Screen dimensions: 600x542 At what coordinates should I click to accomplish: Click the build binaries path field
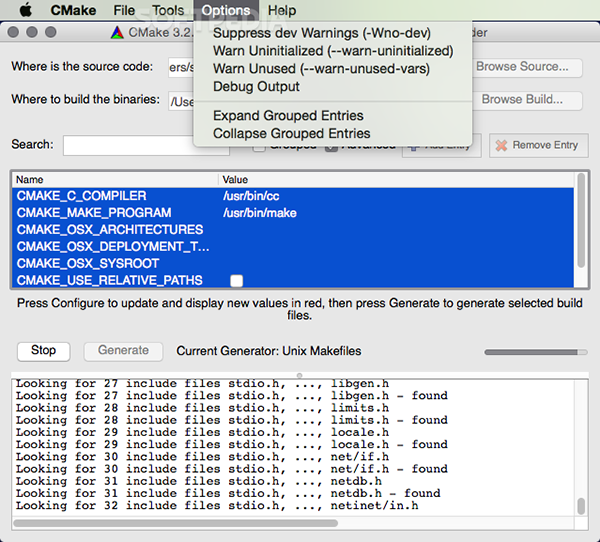(181, 101)
